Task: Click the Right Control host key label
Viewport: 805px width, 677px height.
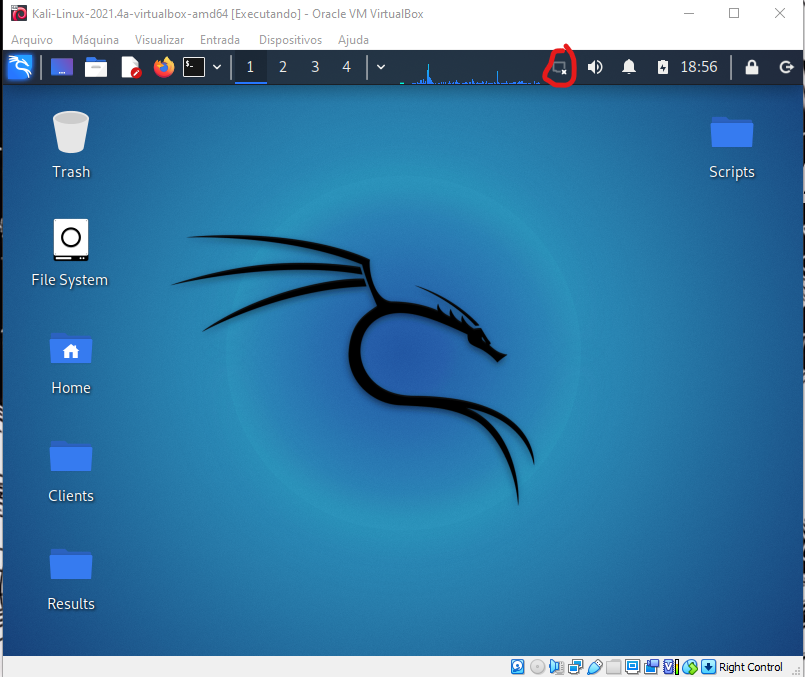Action: (751, 667)
